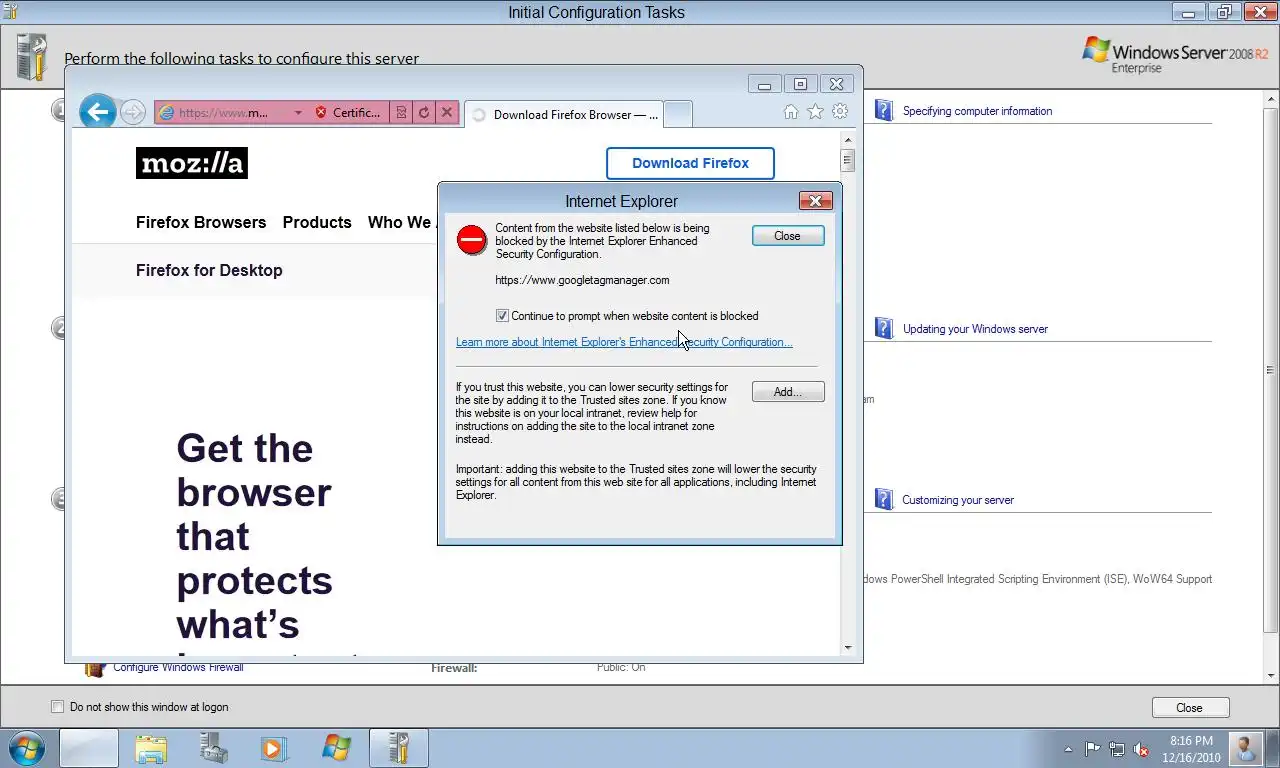Open the network tray icon

1117,749
